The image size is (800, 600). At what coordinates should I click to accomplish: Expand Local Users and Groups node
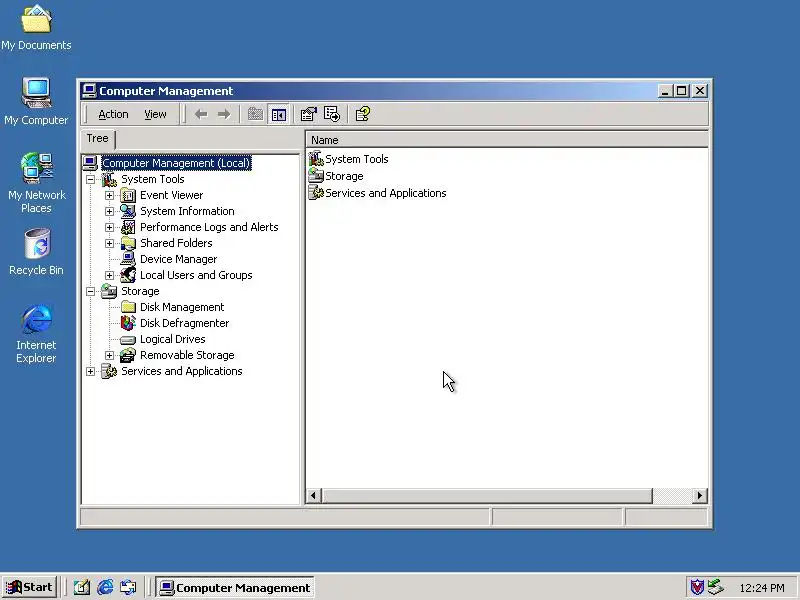[109, 275]
